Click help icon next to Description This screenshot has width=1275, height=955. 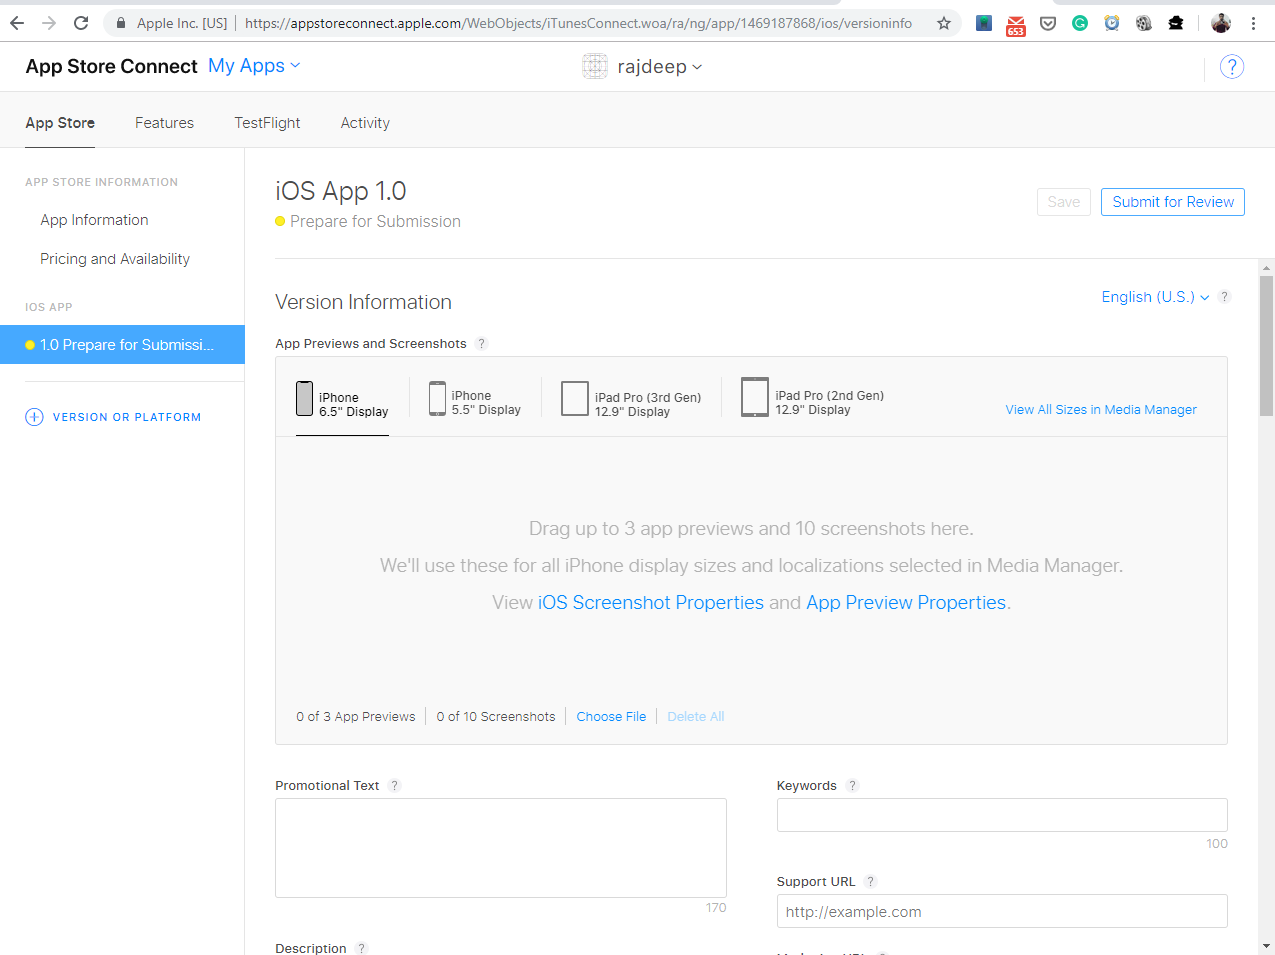(361, 948)
